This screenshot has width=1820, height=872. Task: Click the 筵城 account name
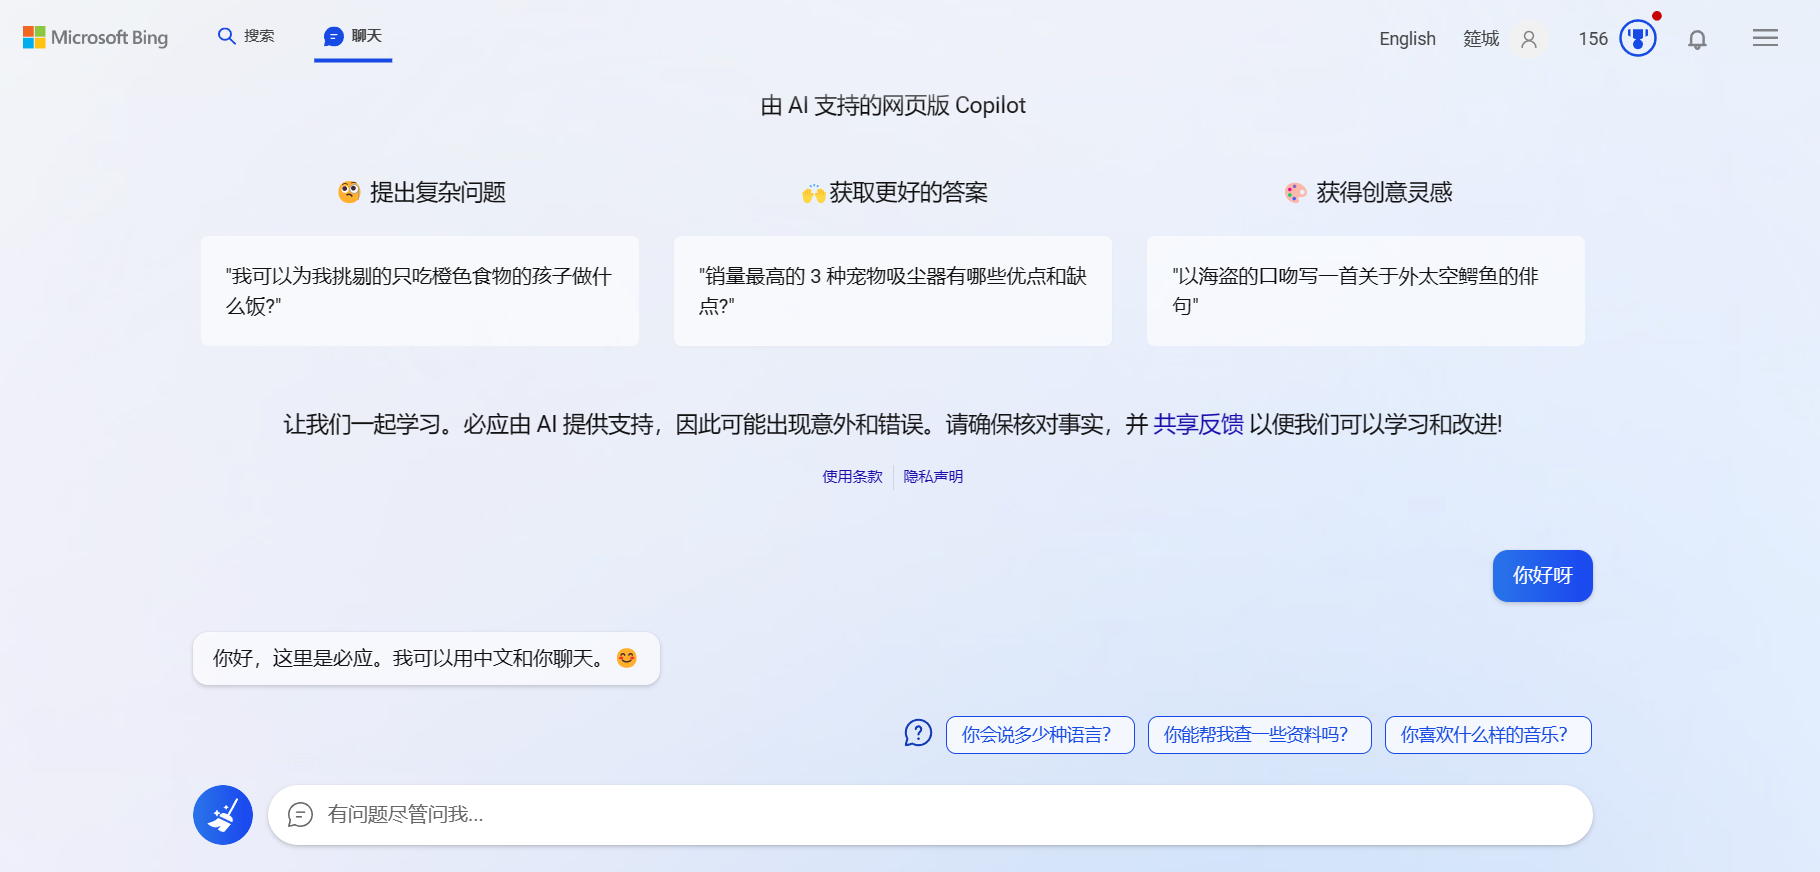1481,39
